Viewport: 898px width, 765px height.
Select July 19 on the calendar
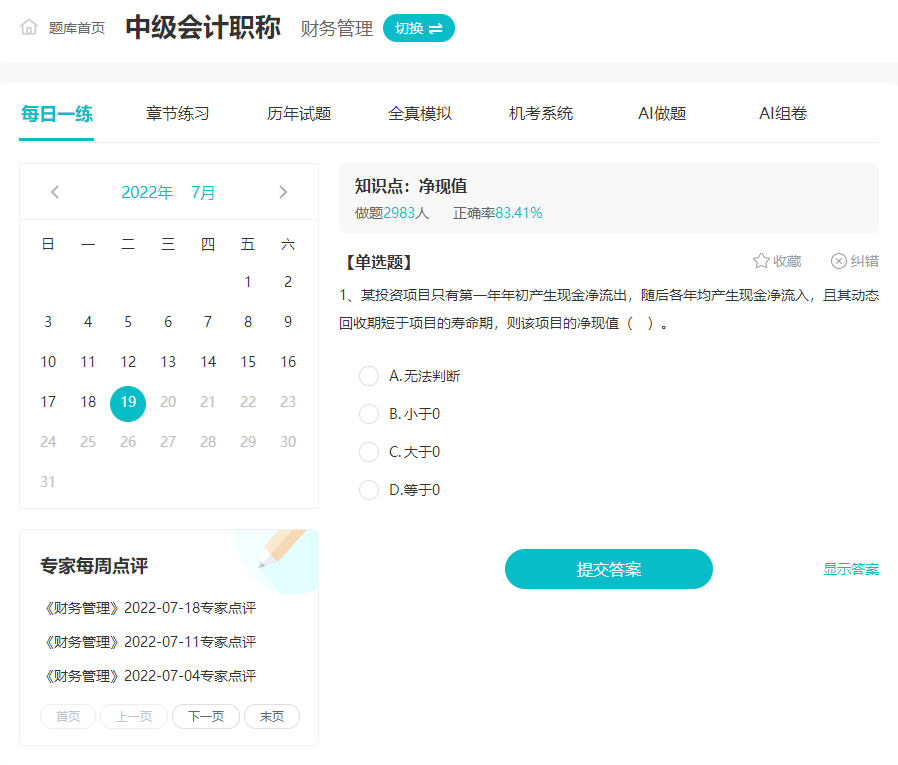coord(127,402)
